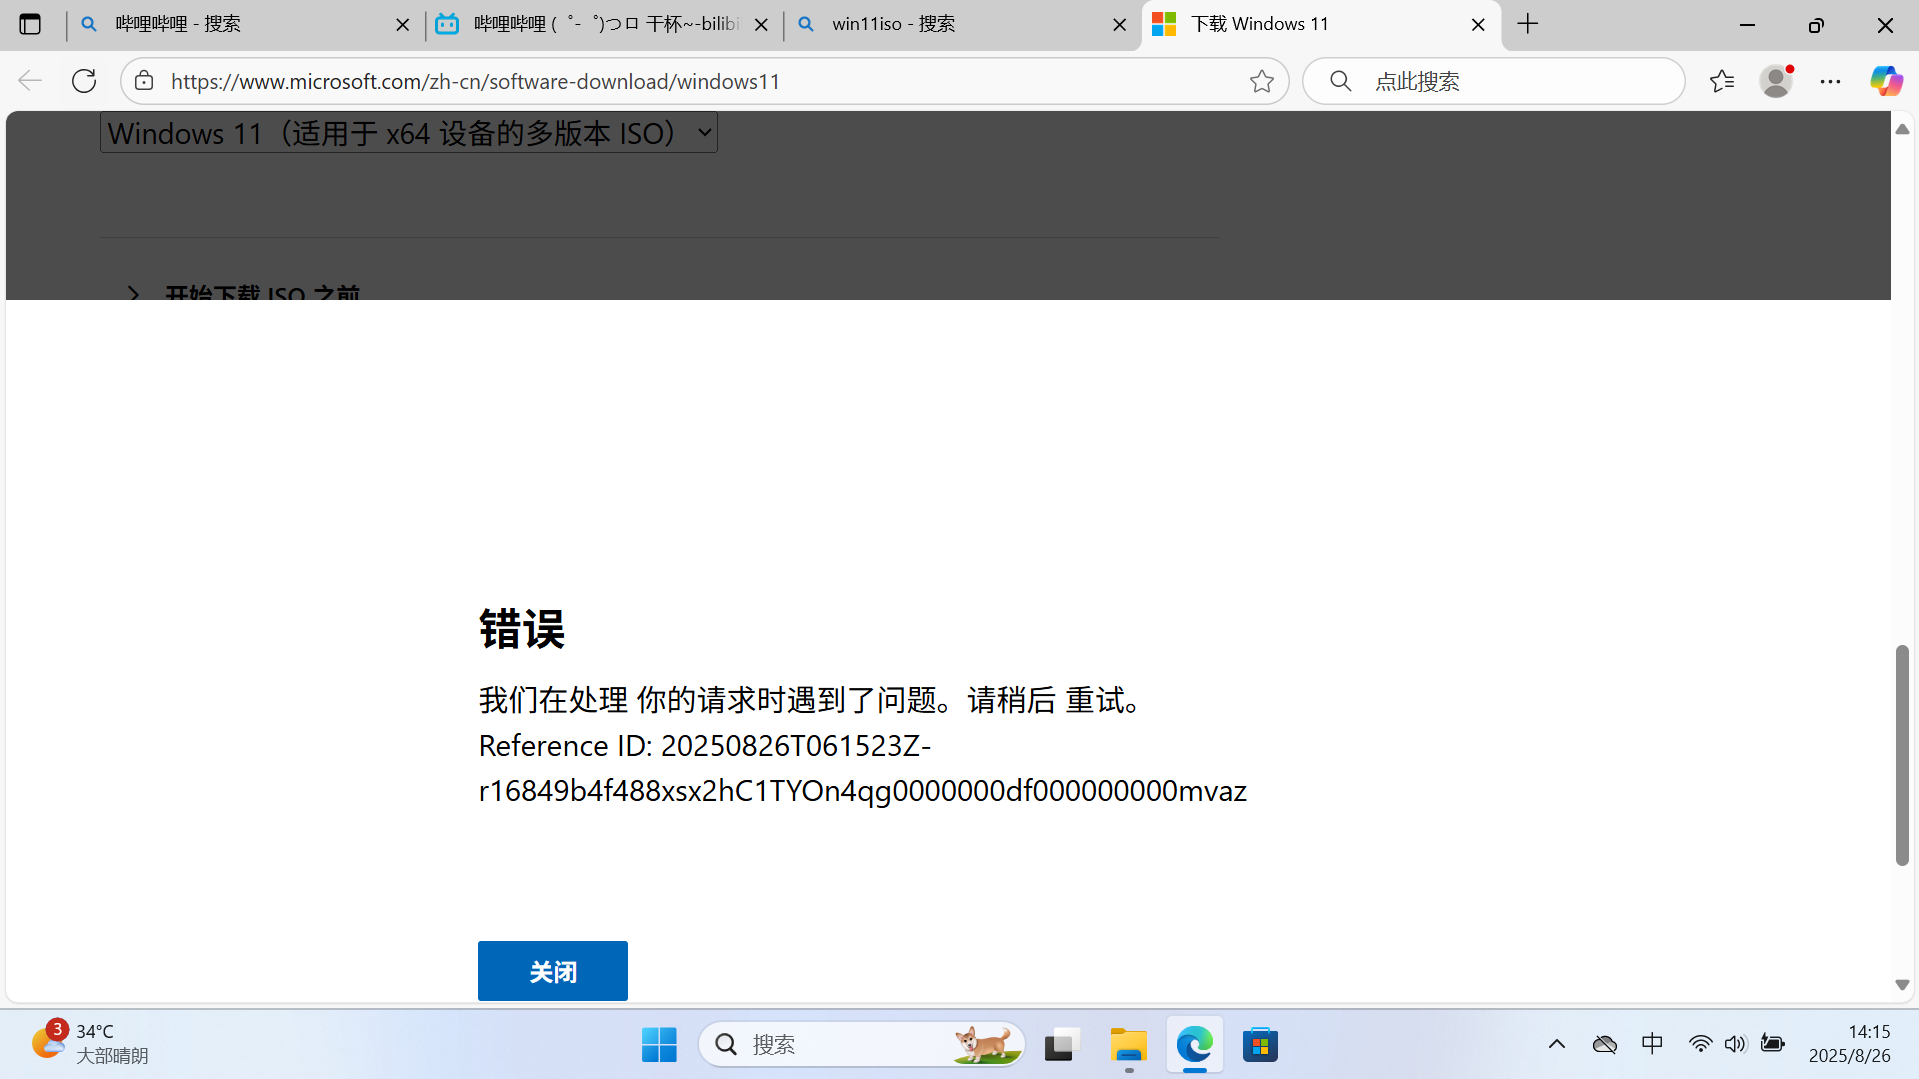This screenshot has width=1919, height=1079.
Task: Open the clock showing 14:15 2025/8/26
Action: pyautogui.click(x=1850, y=1044)
